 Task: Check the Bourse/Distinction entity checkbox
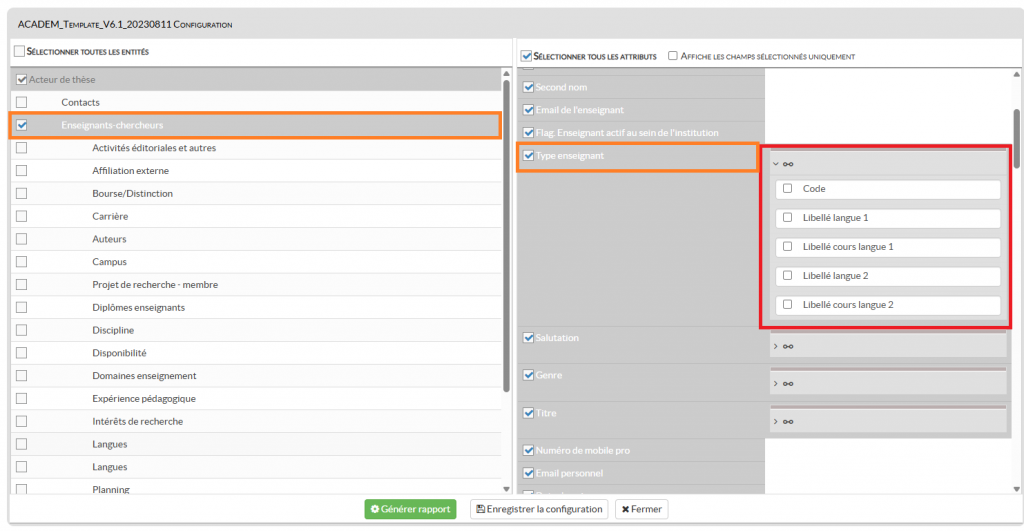[x=22, y=194]
